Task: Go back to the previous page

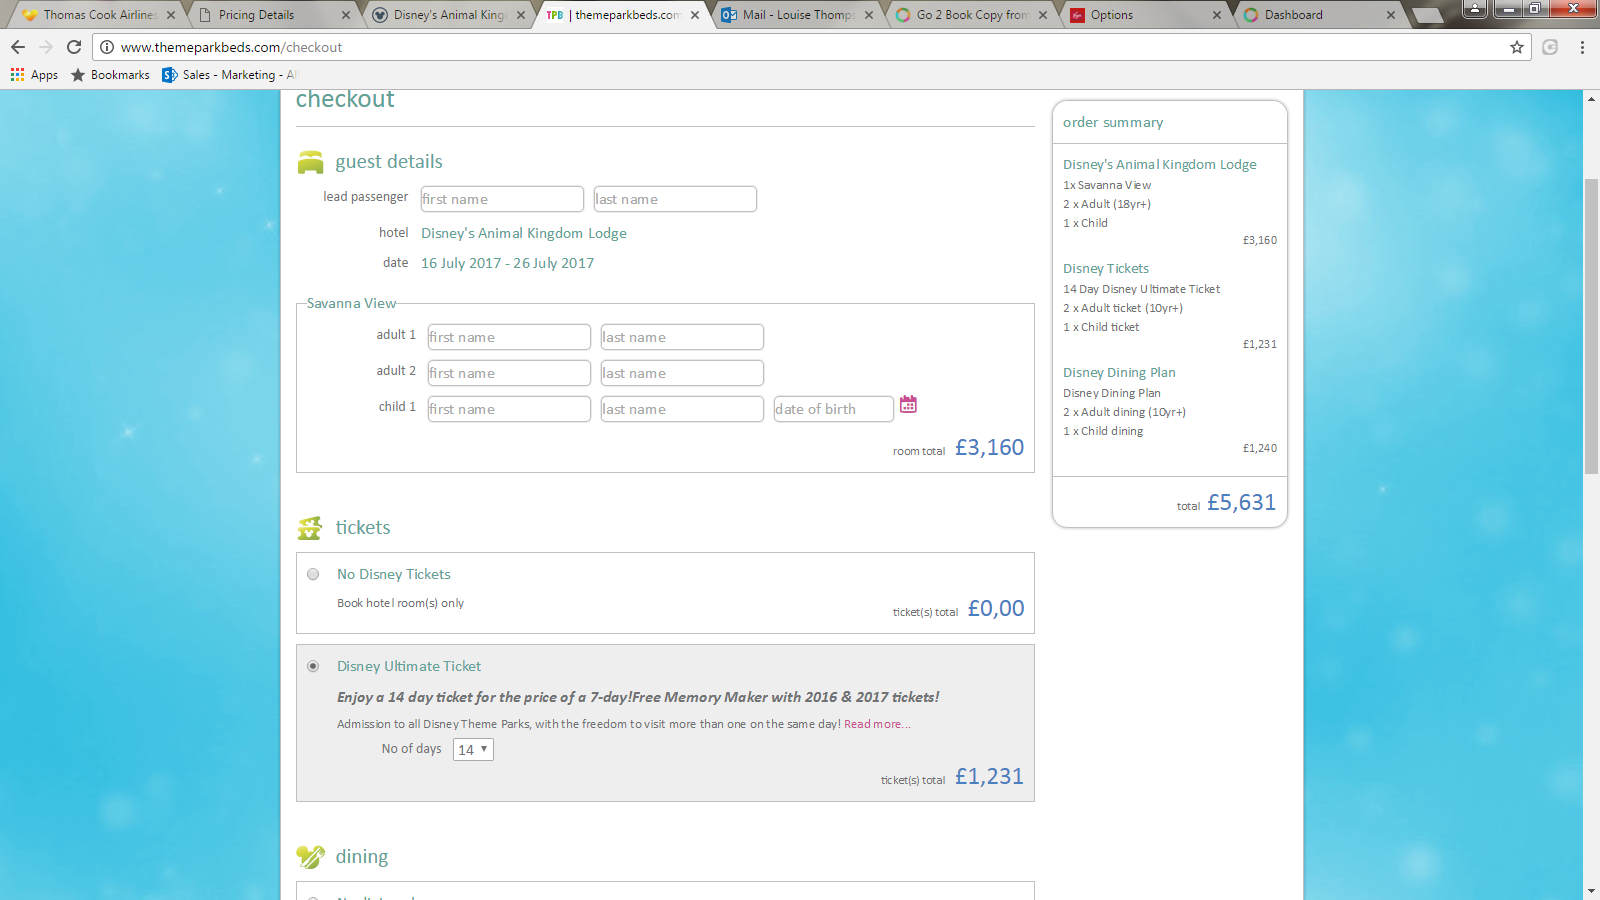Action: coord(18,47)
